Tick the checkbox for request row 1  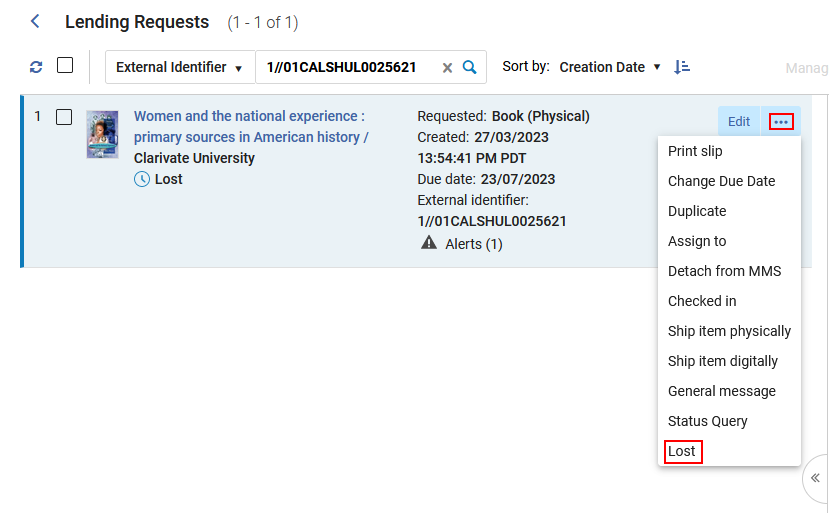tap(64, 117)
